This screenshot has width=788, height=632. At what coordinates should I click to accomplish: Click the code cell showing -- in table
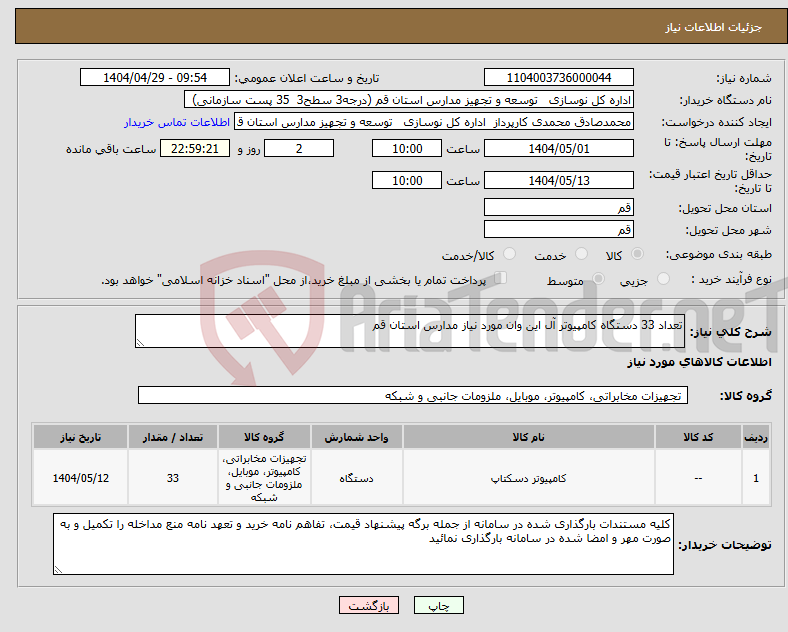click(698, 478)
